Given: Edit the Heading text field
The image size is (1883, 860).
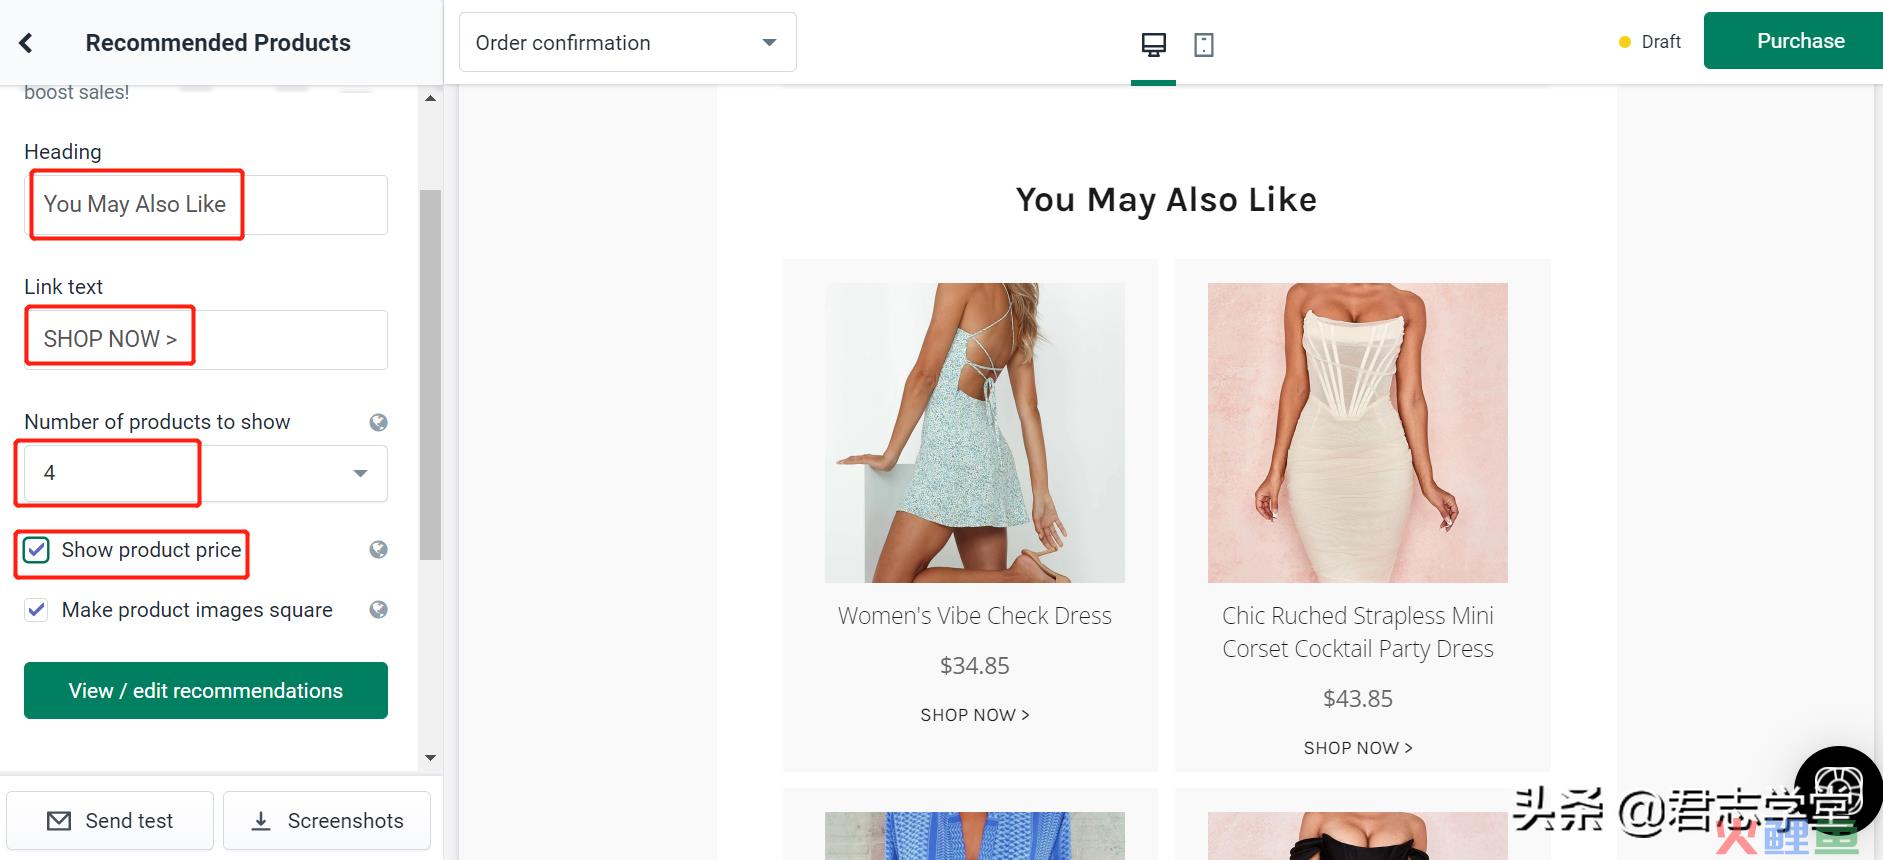Looking at the screenshot, I should tap(206, 205).
